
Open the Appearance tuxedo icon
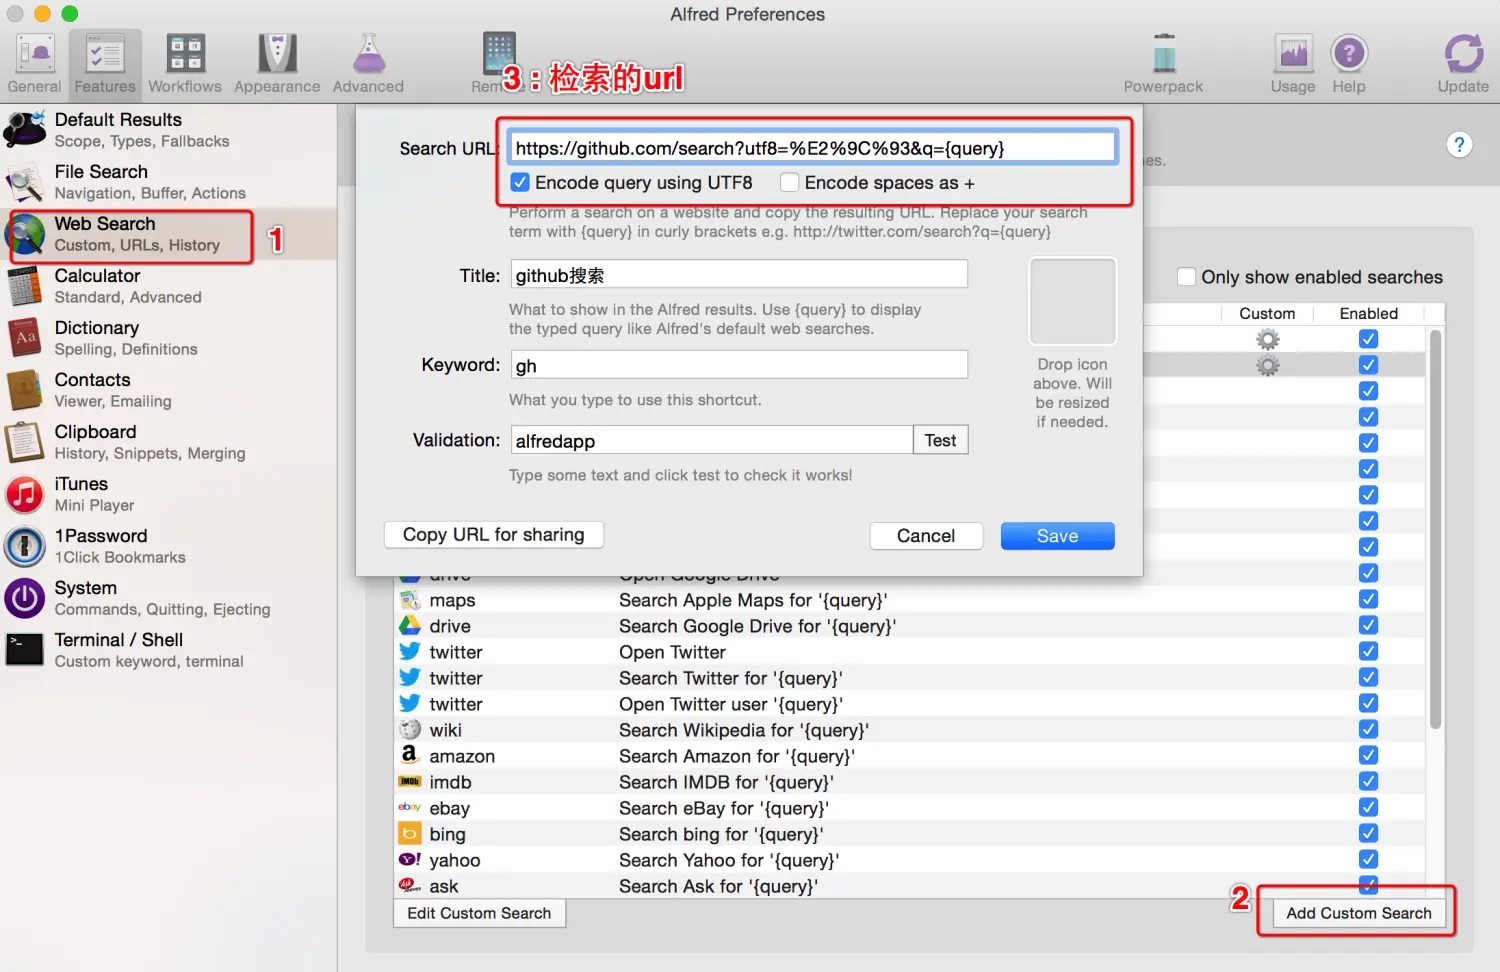pos(277,64)
